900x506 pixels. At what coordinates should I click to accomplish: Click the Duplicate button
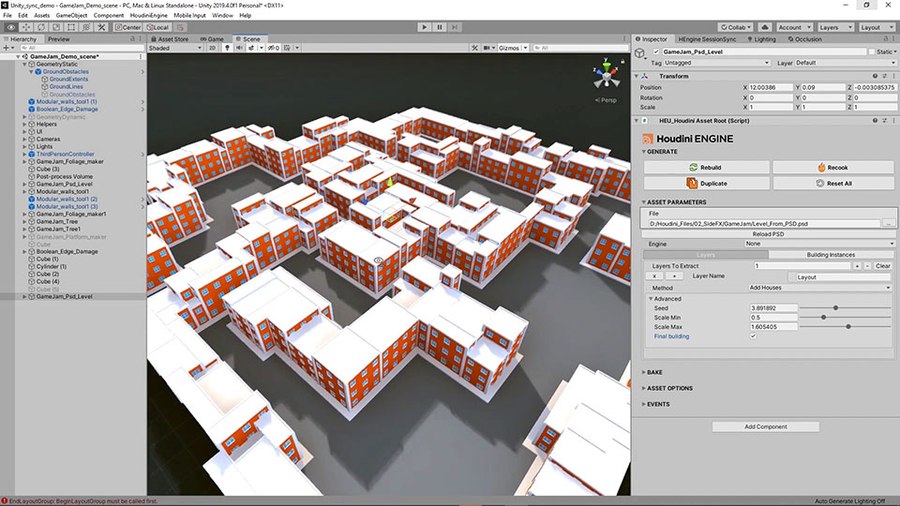click(706, 184)
